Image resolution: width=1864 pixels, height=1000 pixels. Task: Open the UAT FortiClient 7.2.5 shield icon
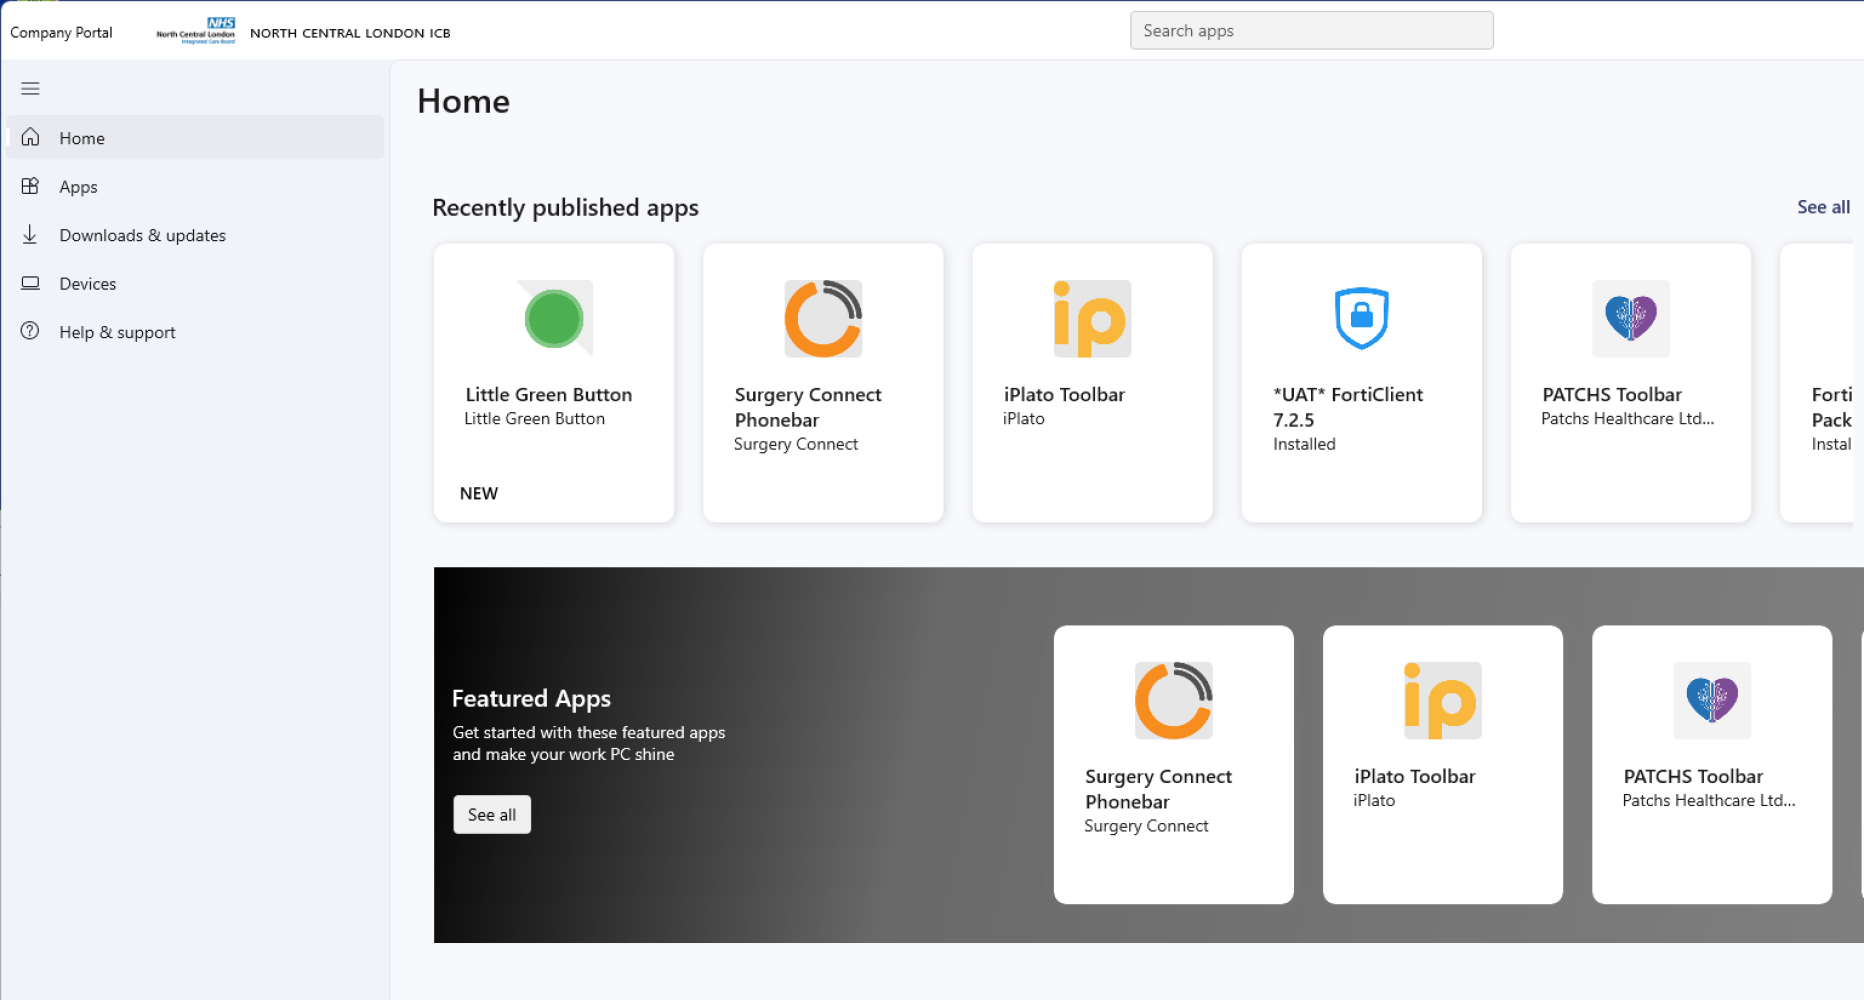pyautogui.click(x=1361, y=319)
